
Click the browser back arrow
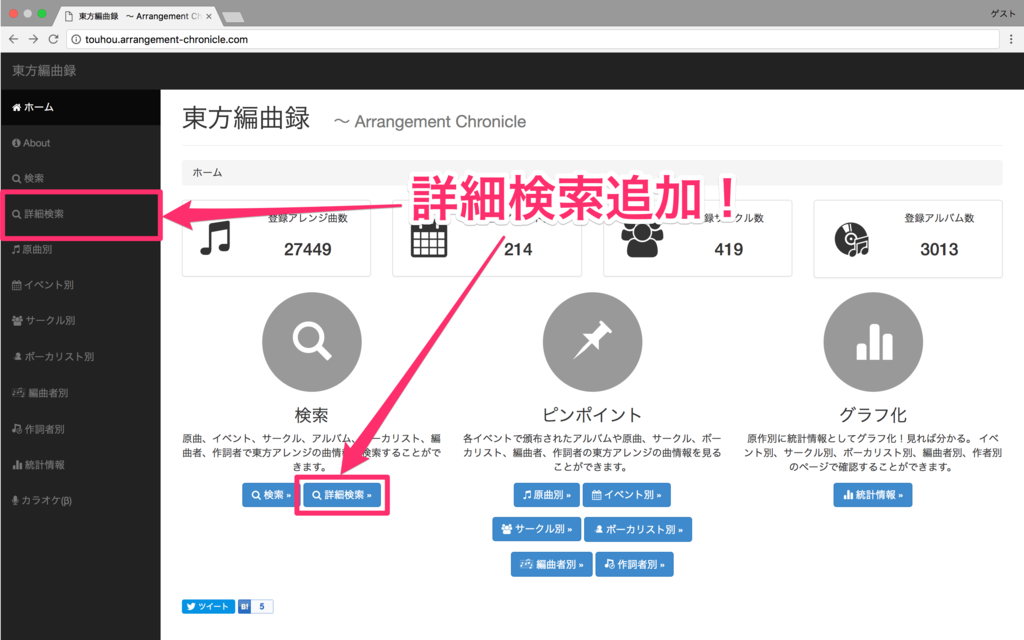[13, 39]
